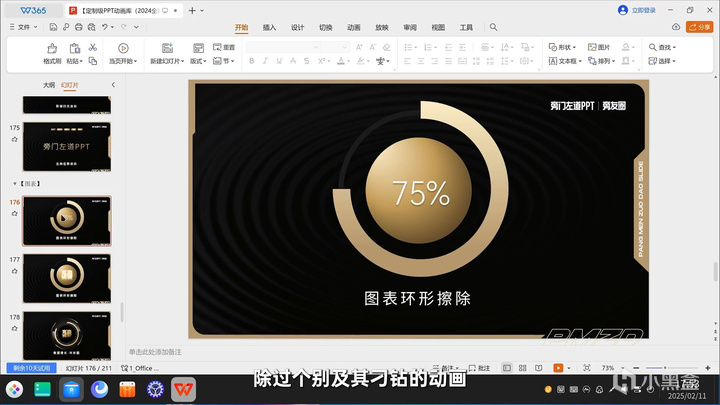Switch to the 动画 ribbon tab
Image resolution: width=720 pixels, height=405 pixels.
tap(354, 28)
